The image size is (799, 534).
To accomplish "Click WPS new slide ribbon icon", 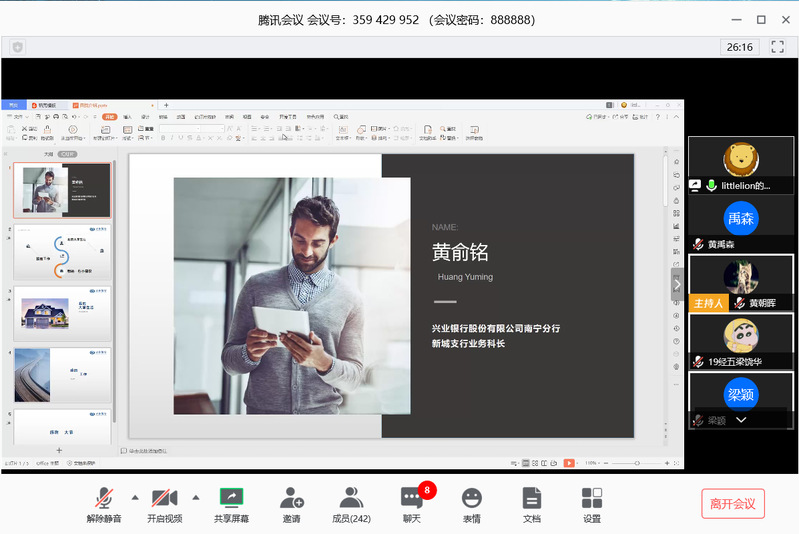I will 105,129.
